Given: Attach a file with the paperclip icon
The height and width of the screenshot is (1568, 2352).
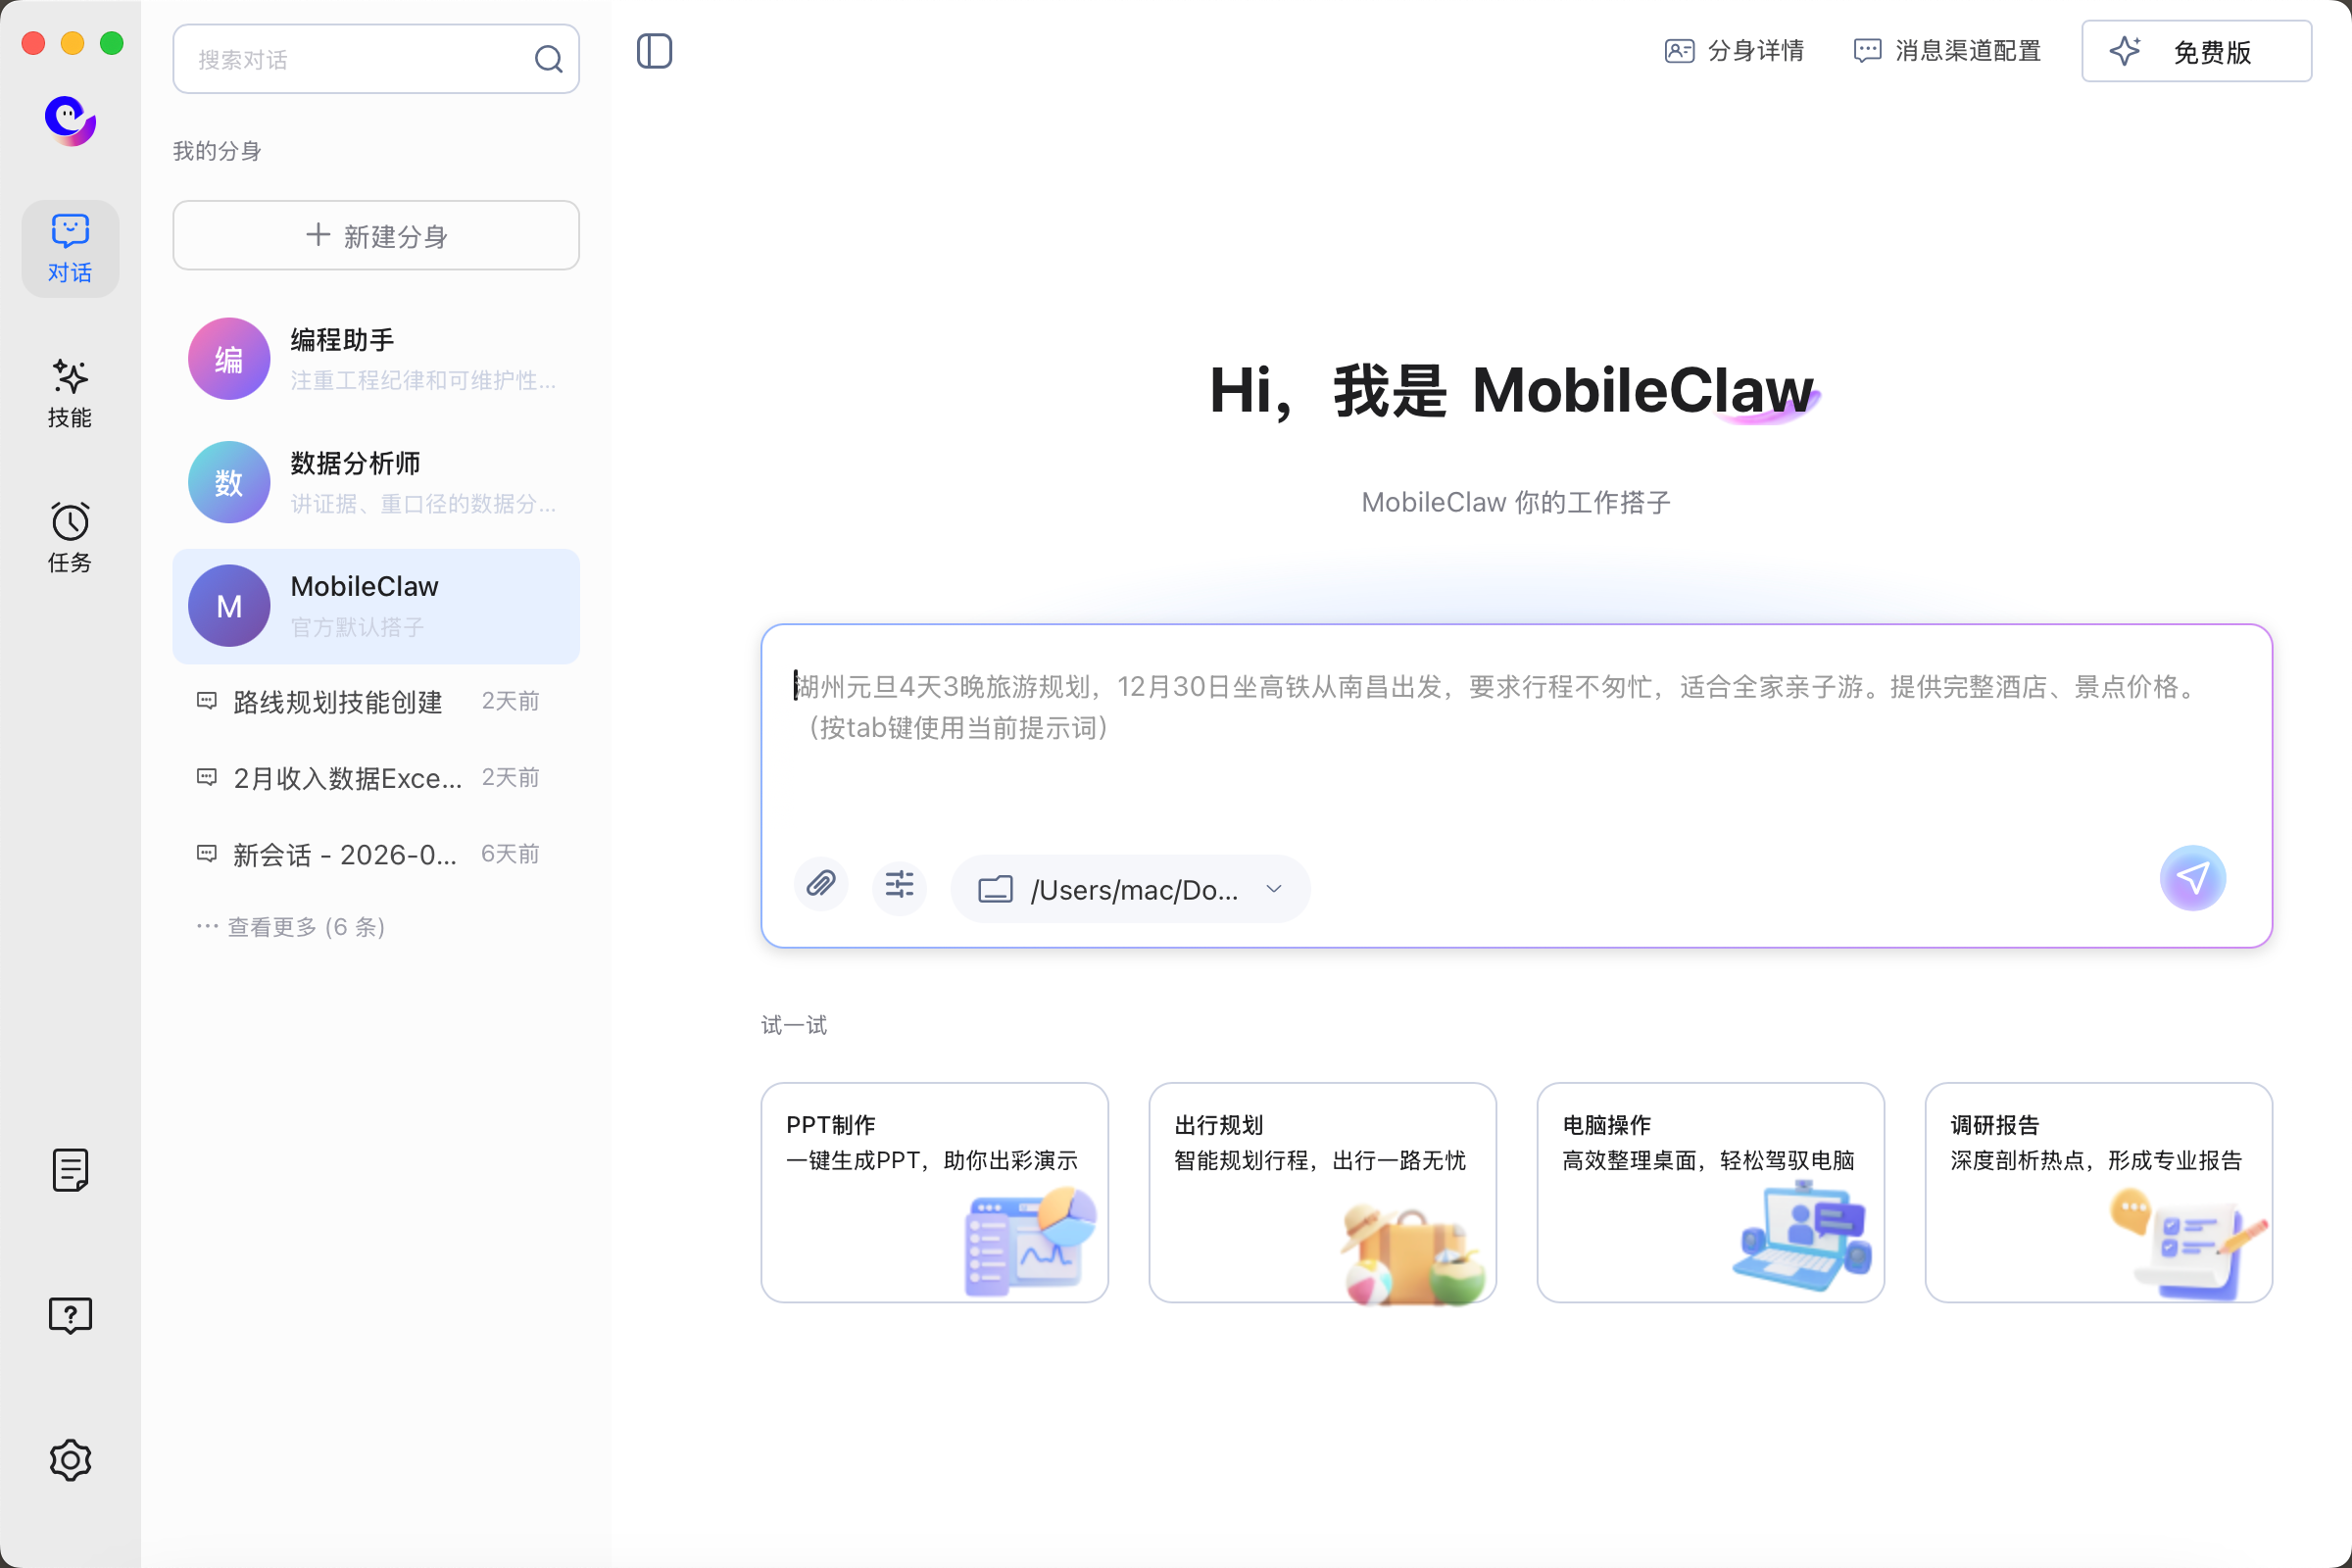Looking at the screenshot, I should 821,884.
